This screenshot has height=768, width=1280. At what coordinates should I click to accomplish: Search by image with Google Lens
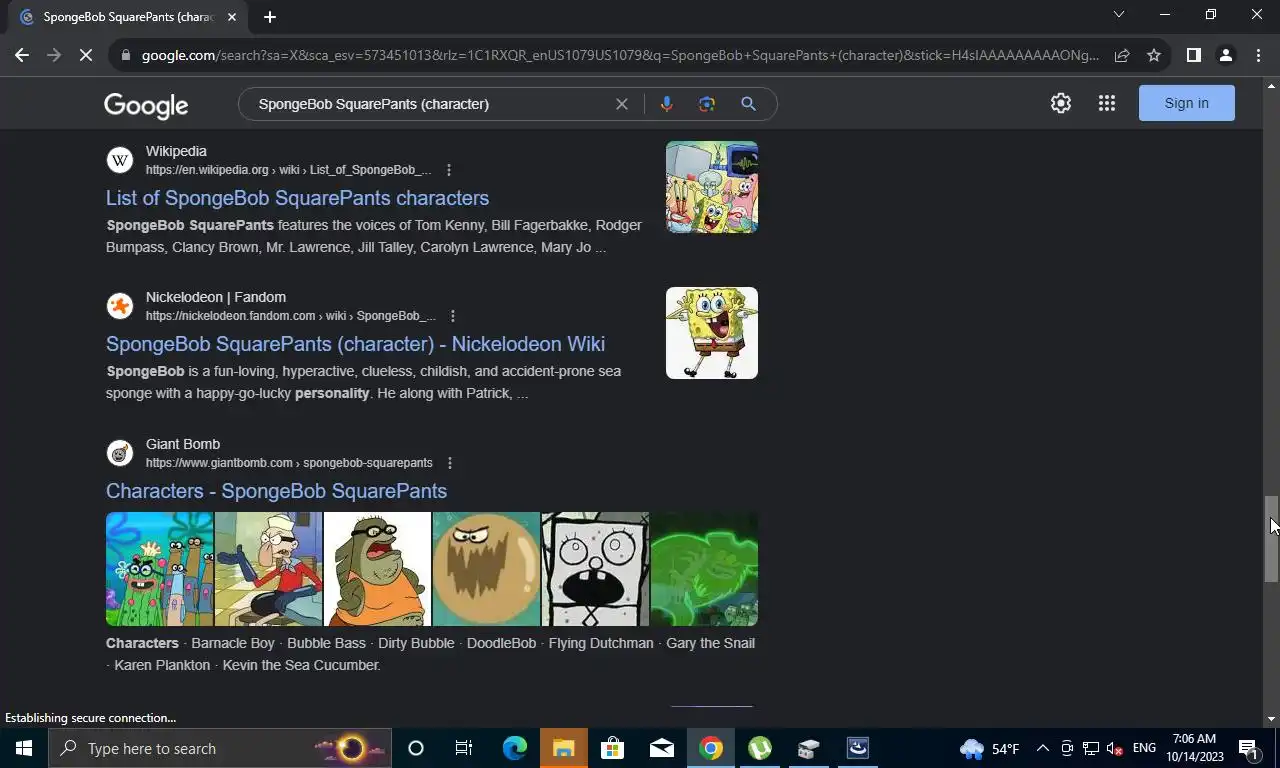707,104
